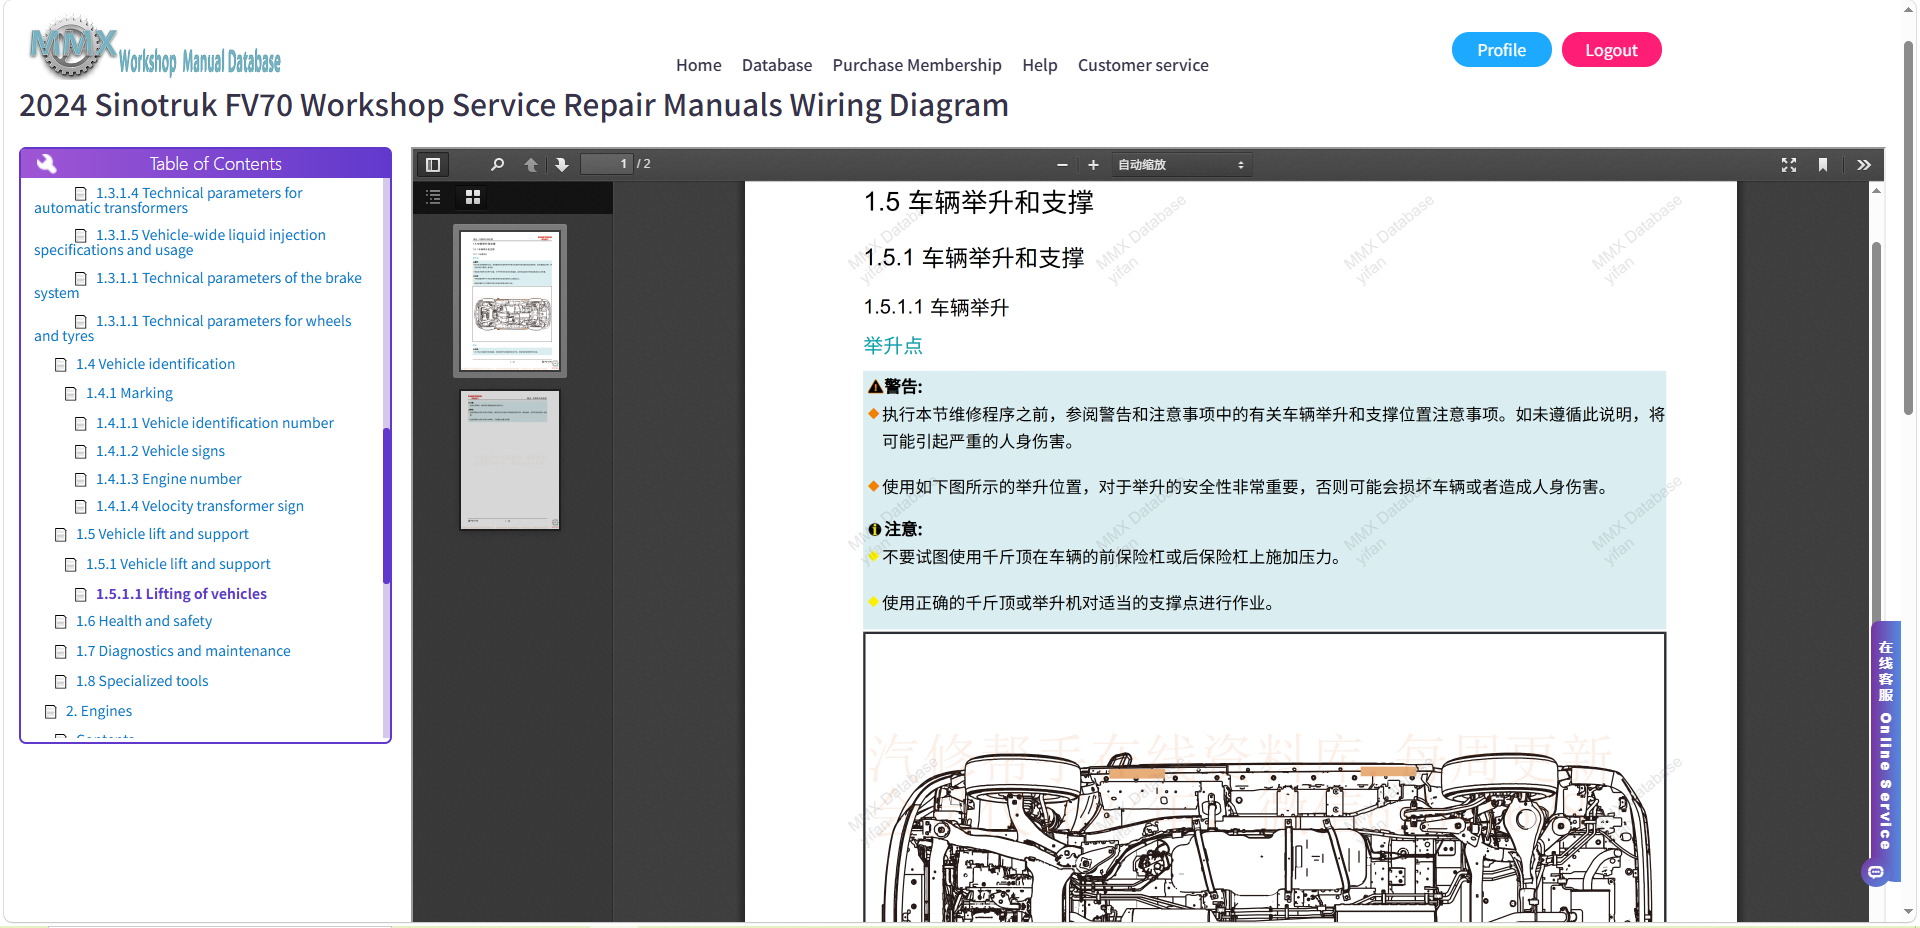Open Technical parameters for wheels and tyres
1920x928 pixels.
tap(193, 328)
